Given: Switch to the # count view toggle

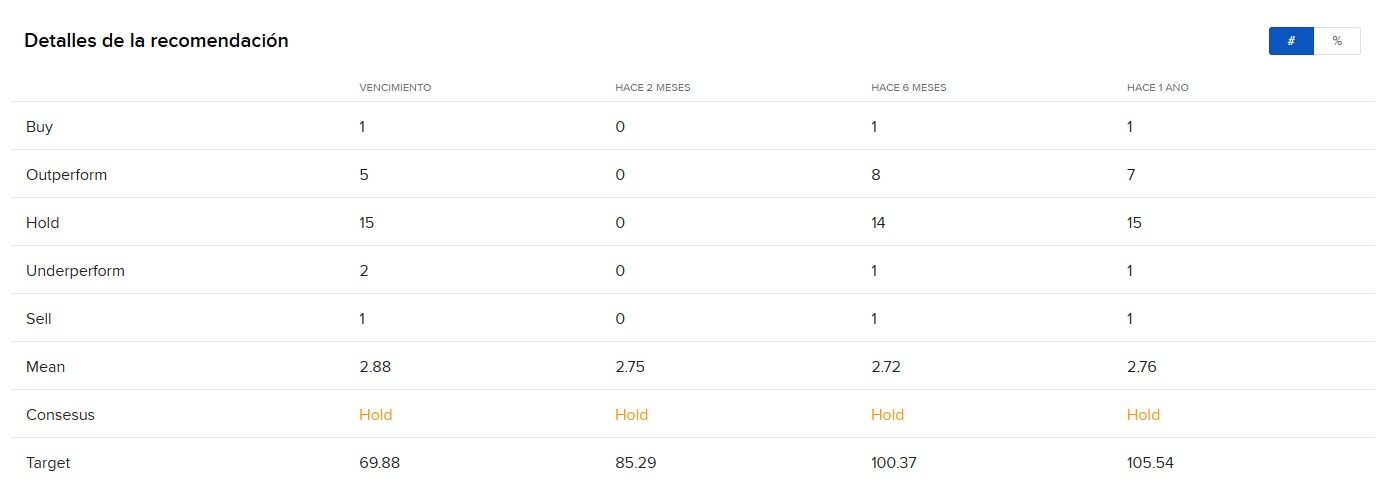Looking at the screenshot, I should [1291, 41].
